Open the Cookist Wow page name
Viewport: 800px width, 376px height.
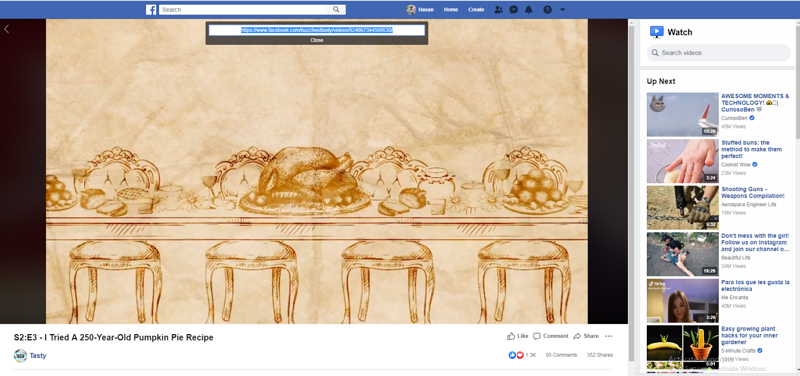tap(736, 165)
